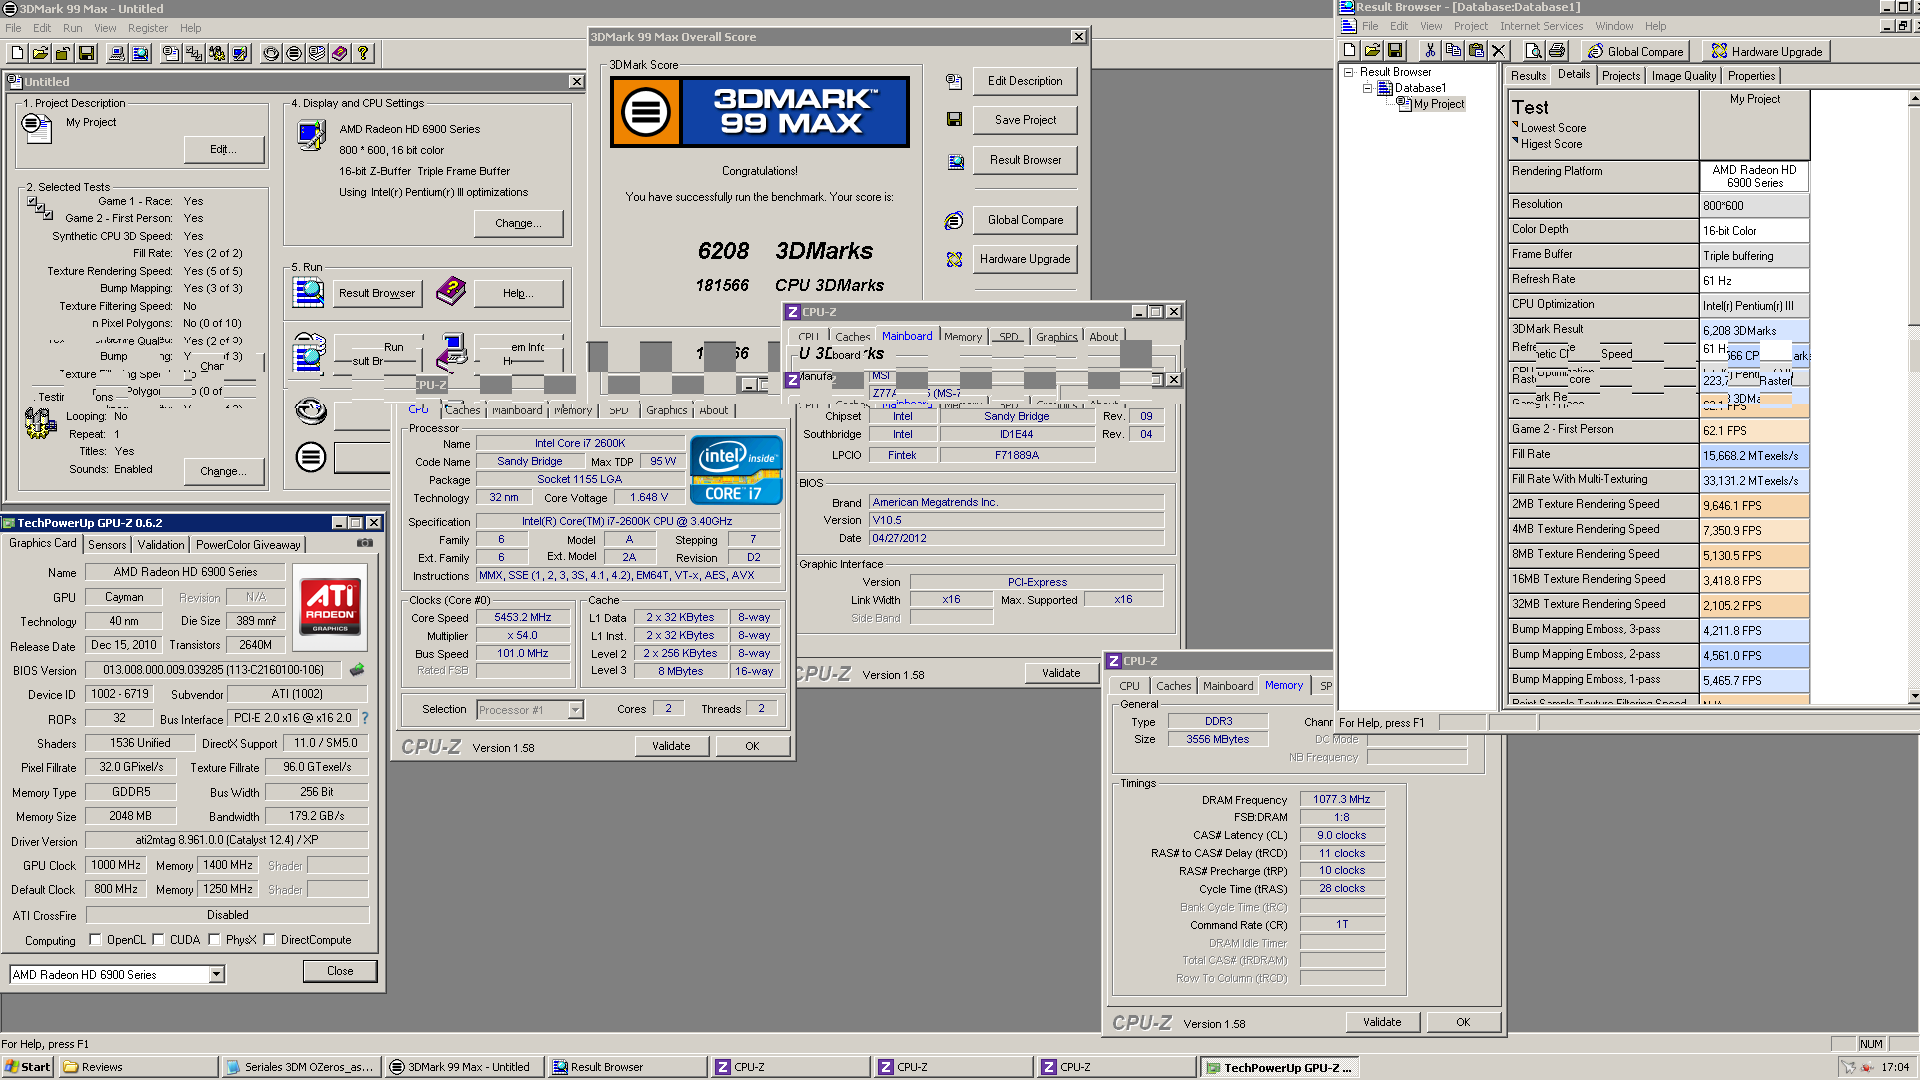Click Save Project button in score dialog

point(1025,120)
